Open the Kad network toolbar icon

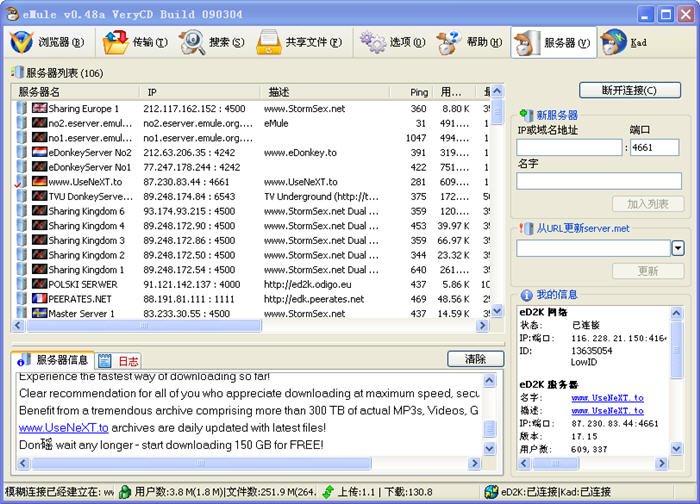click(611, 42)
